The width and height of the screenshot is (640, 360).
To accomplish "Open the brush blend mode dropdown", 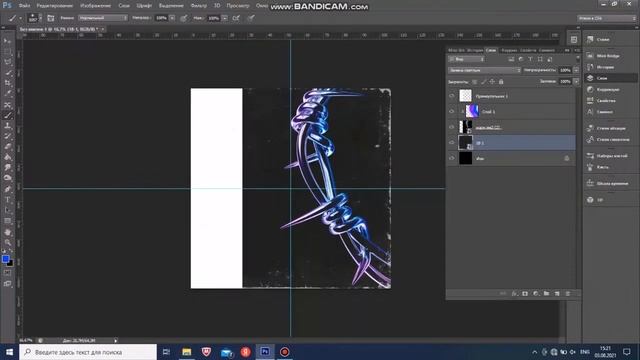I will [x=103, y=18].
